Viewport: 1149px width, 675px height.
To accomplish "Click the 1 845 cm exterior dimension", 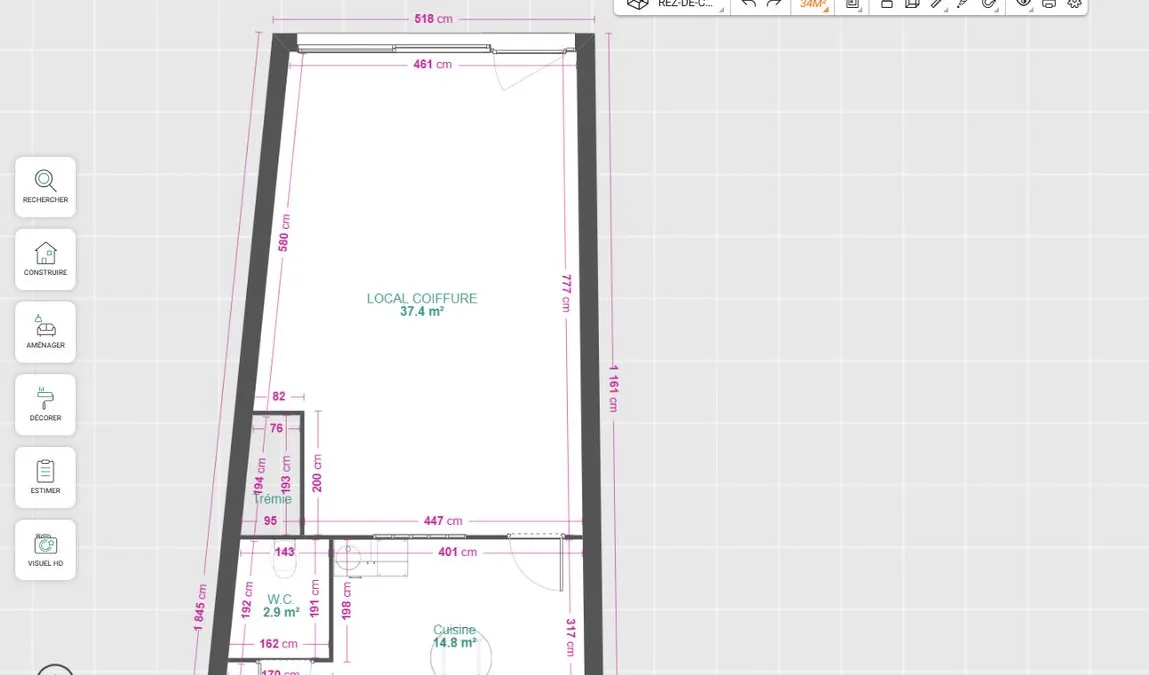I will pyautogui.click(x=200, y=608).
